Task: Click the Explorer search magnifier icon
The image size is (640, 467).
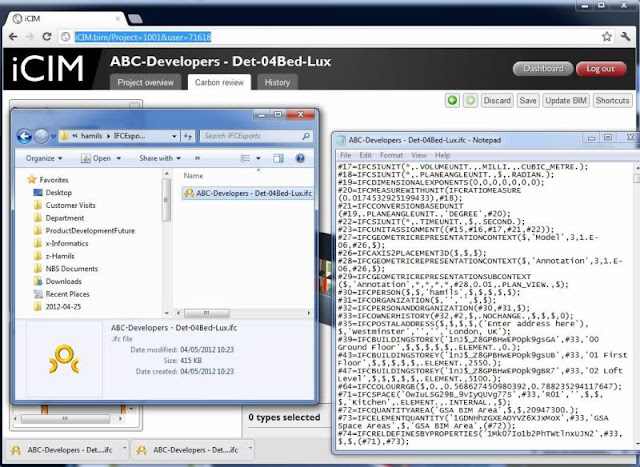Action: click(x=306, y=136)
